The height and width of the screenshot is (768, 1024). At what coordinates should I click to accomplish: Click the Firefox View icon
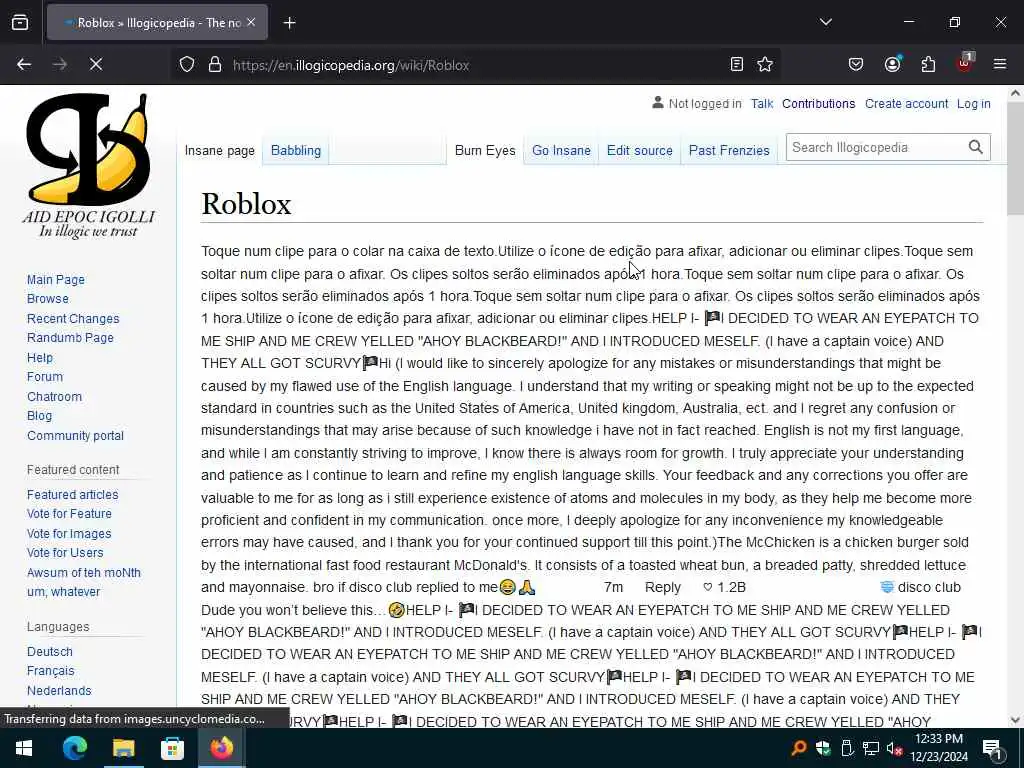[x=20, y=23]
